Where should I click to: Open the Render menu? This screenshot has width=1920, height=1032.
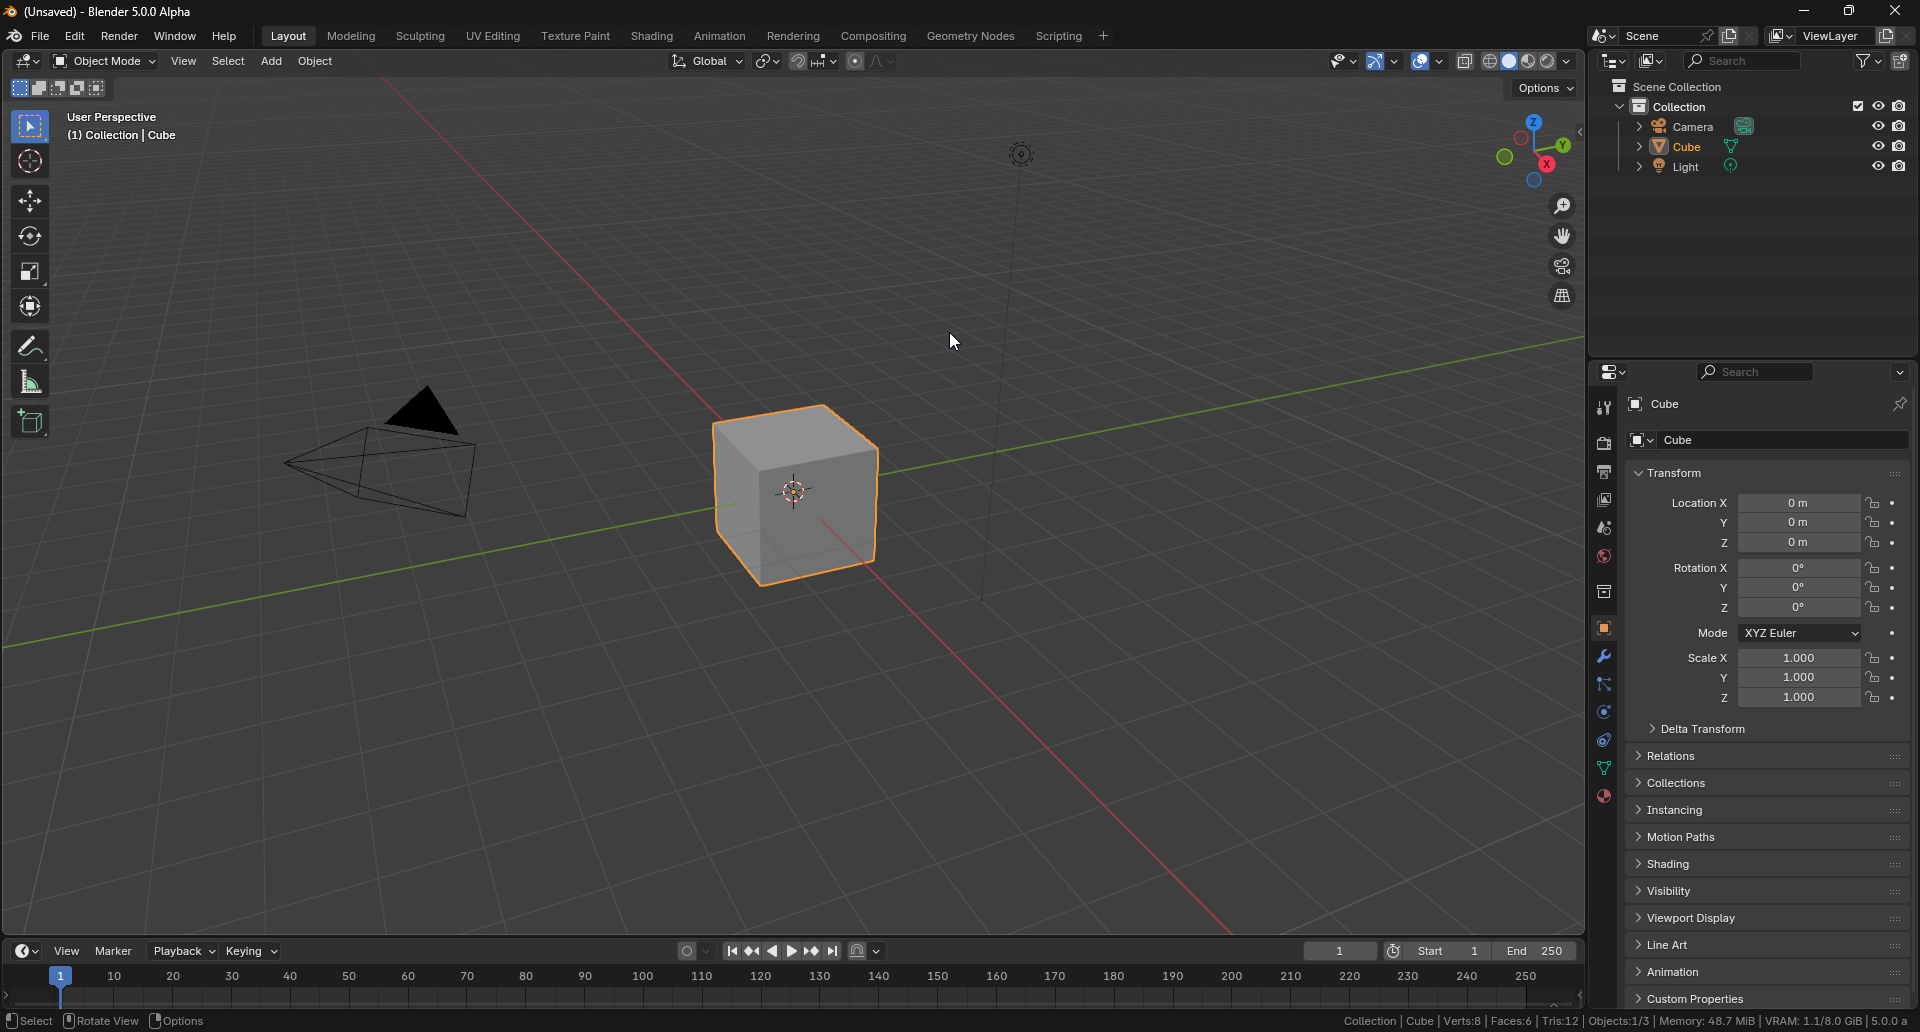[119, 36]
